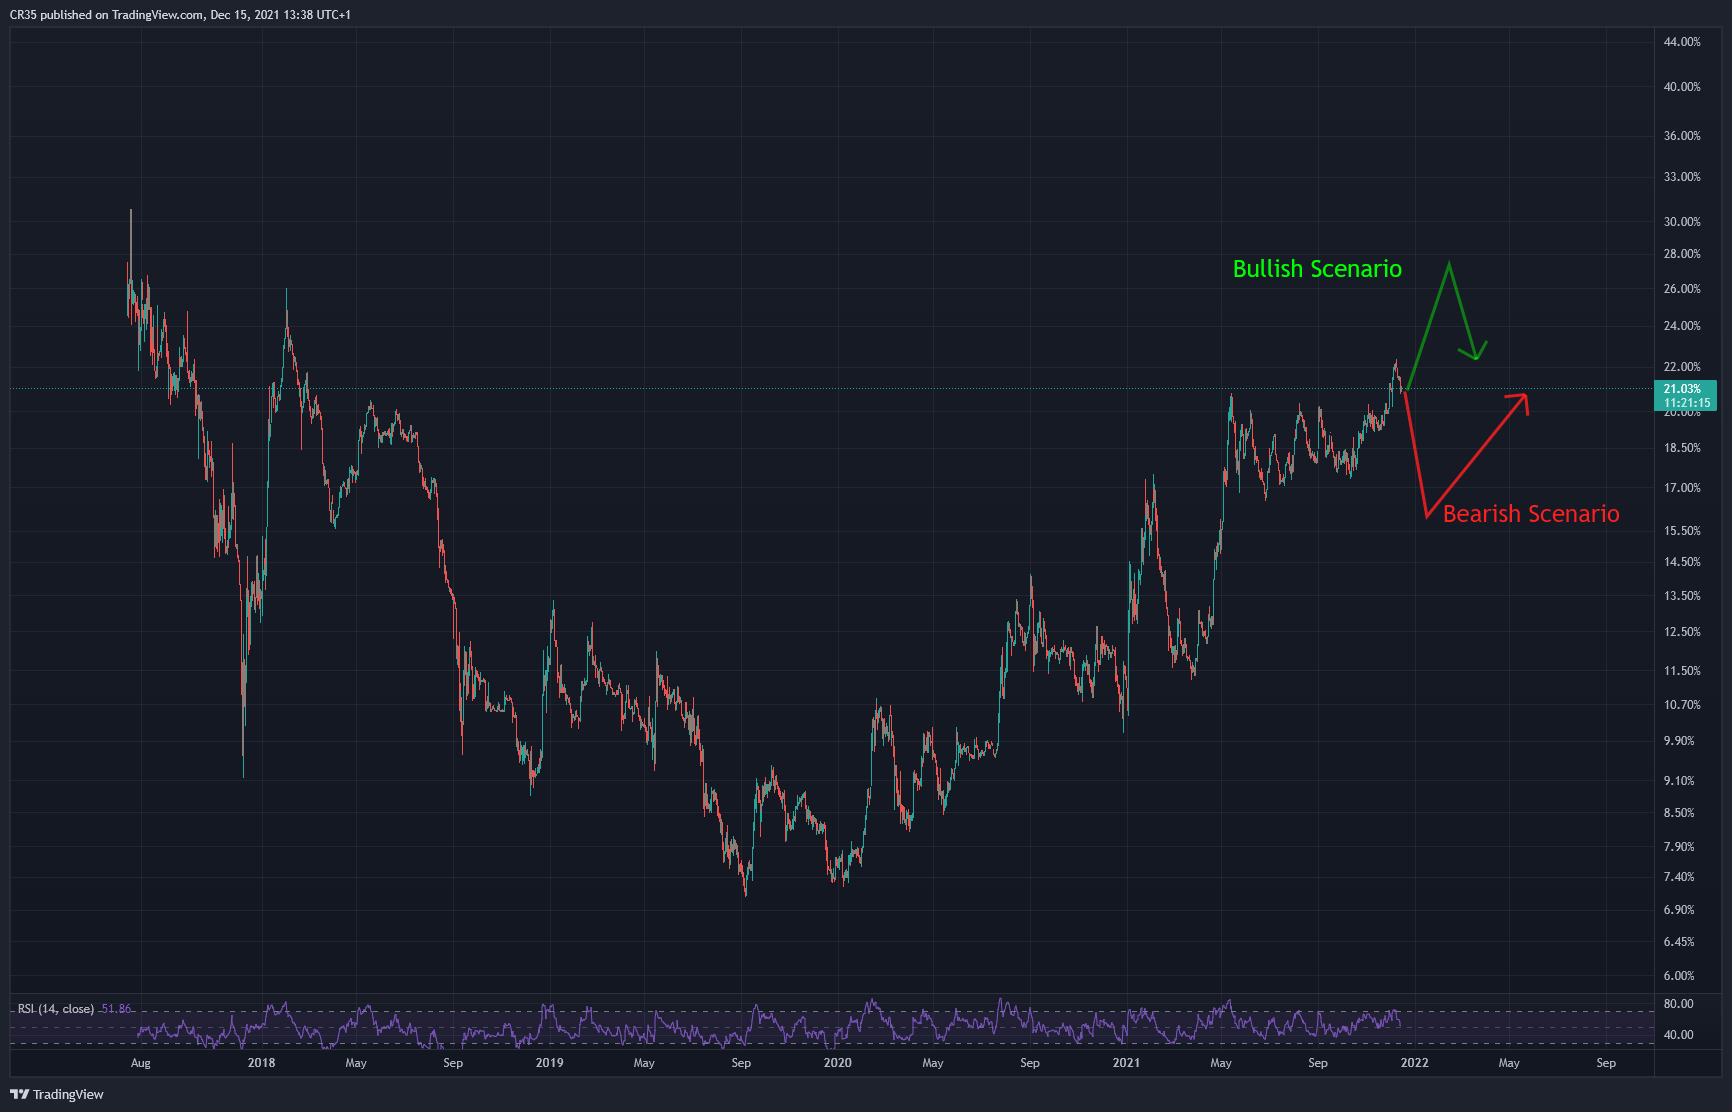Click the 'CR35 published on TradingView.com' header text
The height and width of the screenshot is (1112, 1732).
click(106, 15)
